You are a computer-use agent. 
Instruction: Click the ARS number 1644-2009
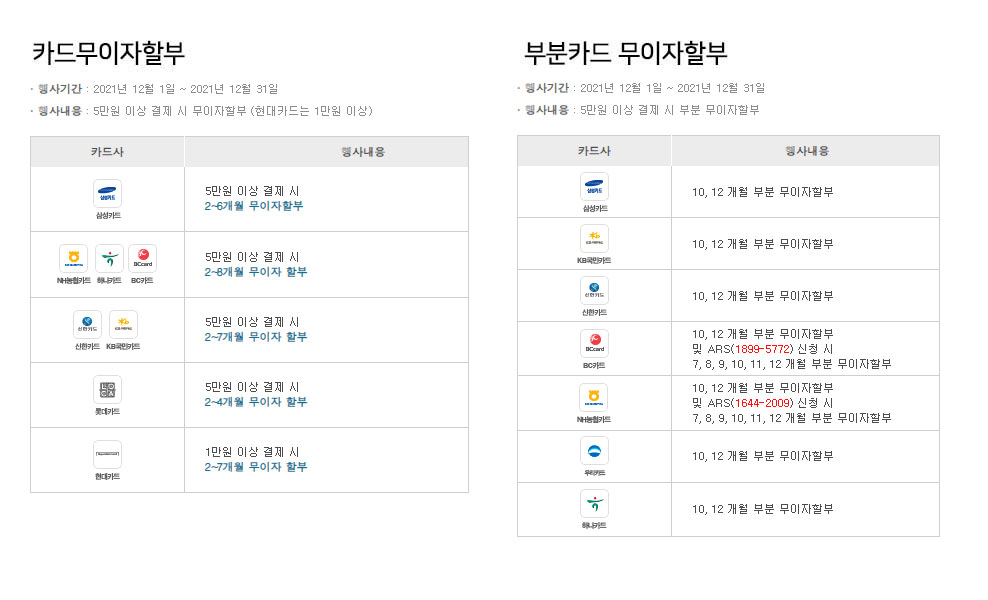click(761, 403)
